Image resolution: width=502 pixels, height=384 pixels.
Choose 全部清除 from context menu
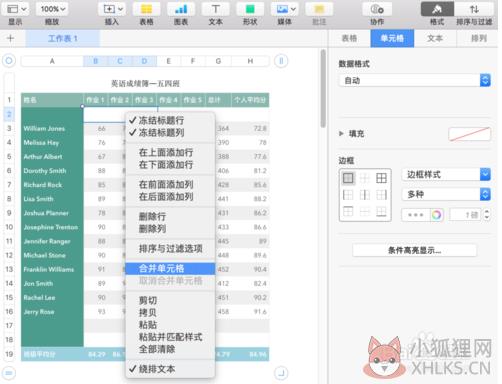[x=170, y=349]
